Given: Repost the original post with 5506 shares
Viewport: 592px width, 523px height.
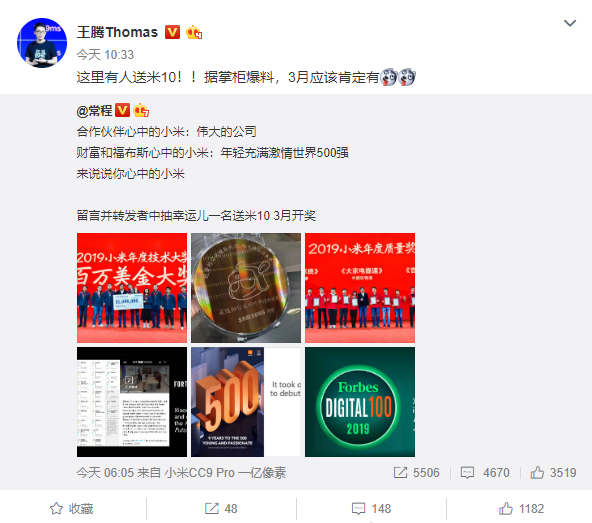Looking at the screenshot, I should [416, 472].
